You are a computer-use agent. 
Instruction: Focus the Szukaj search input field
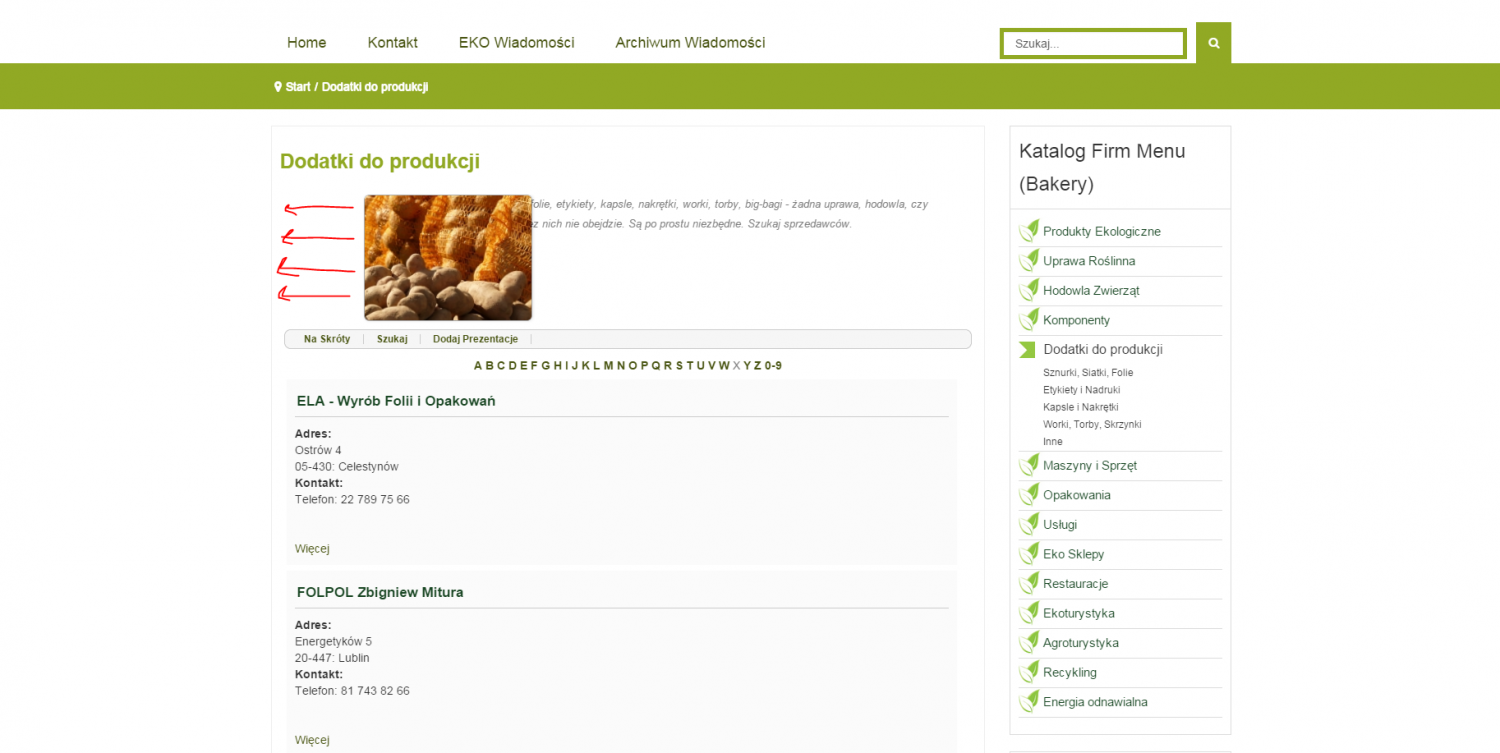[1093, 44]
